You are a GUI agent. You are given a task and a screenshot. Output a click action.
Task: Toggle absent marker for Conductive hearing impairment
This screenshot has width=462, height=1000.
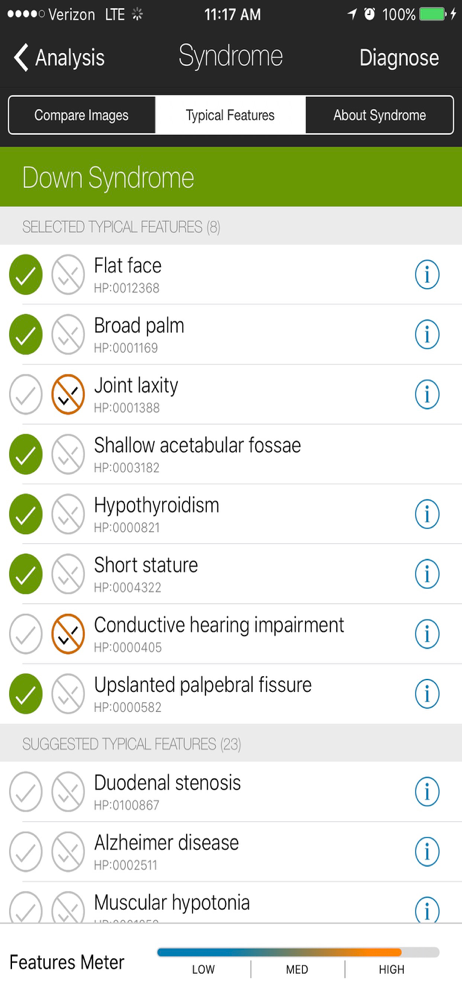pyautogui.click(x=68, y=635)
